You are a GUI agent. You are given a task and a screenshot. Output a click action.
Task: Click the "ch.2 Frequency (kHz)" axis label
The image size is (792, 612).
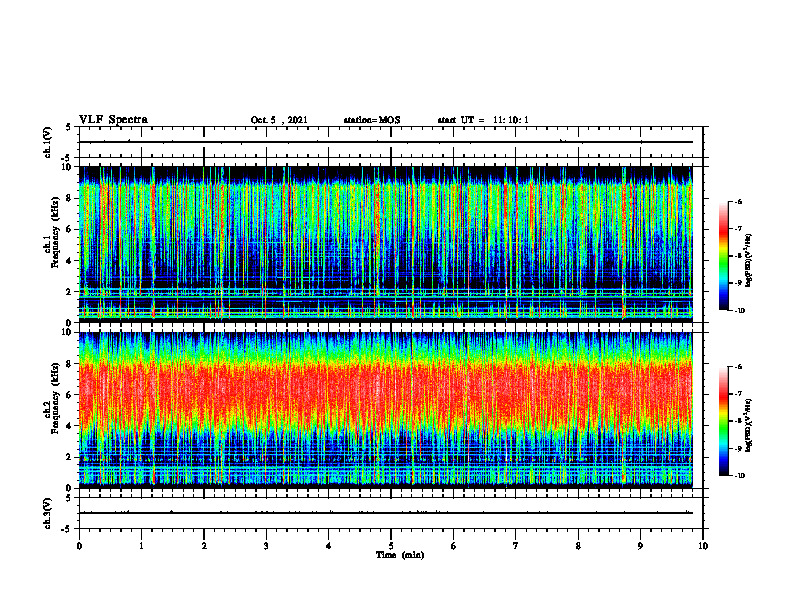(51, 398)
